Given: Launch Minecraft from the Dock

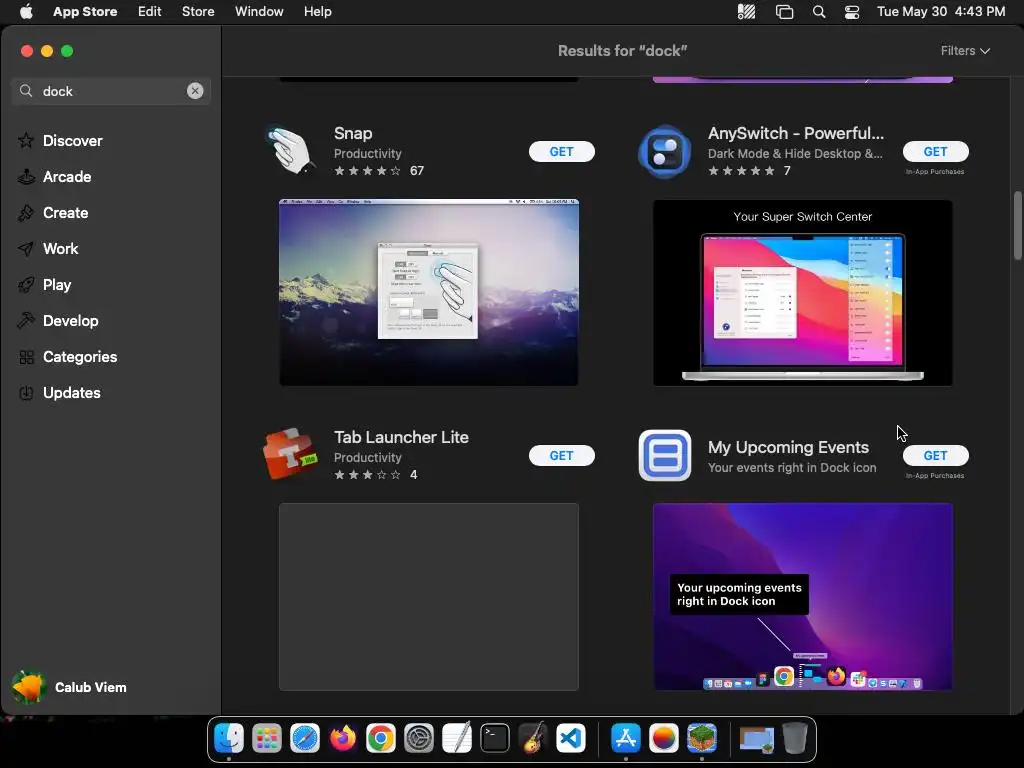Looking at the screenshot, I should pyautogui.click(x=701, y=739).
